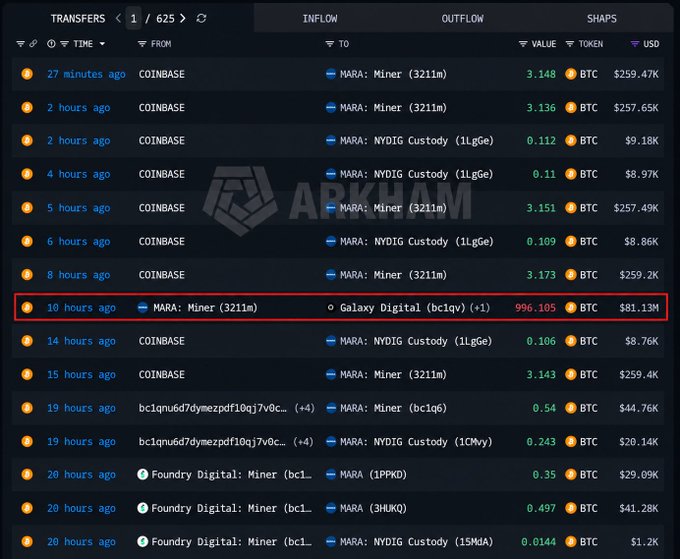Viewport: 680px width, 559px height.
Task: Expand the TIME sort dropdown arrow
Action: 102,44
